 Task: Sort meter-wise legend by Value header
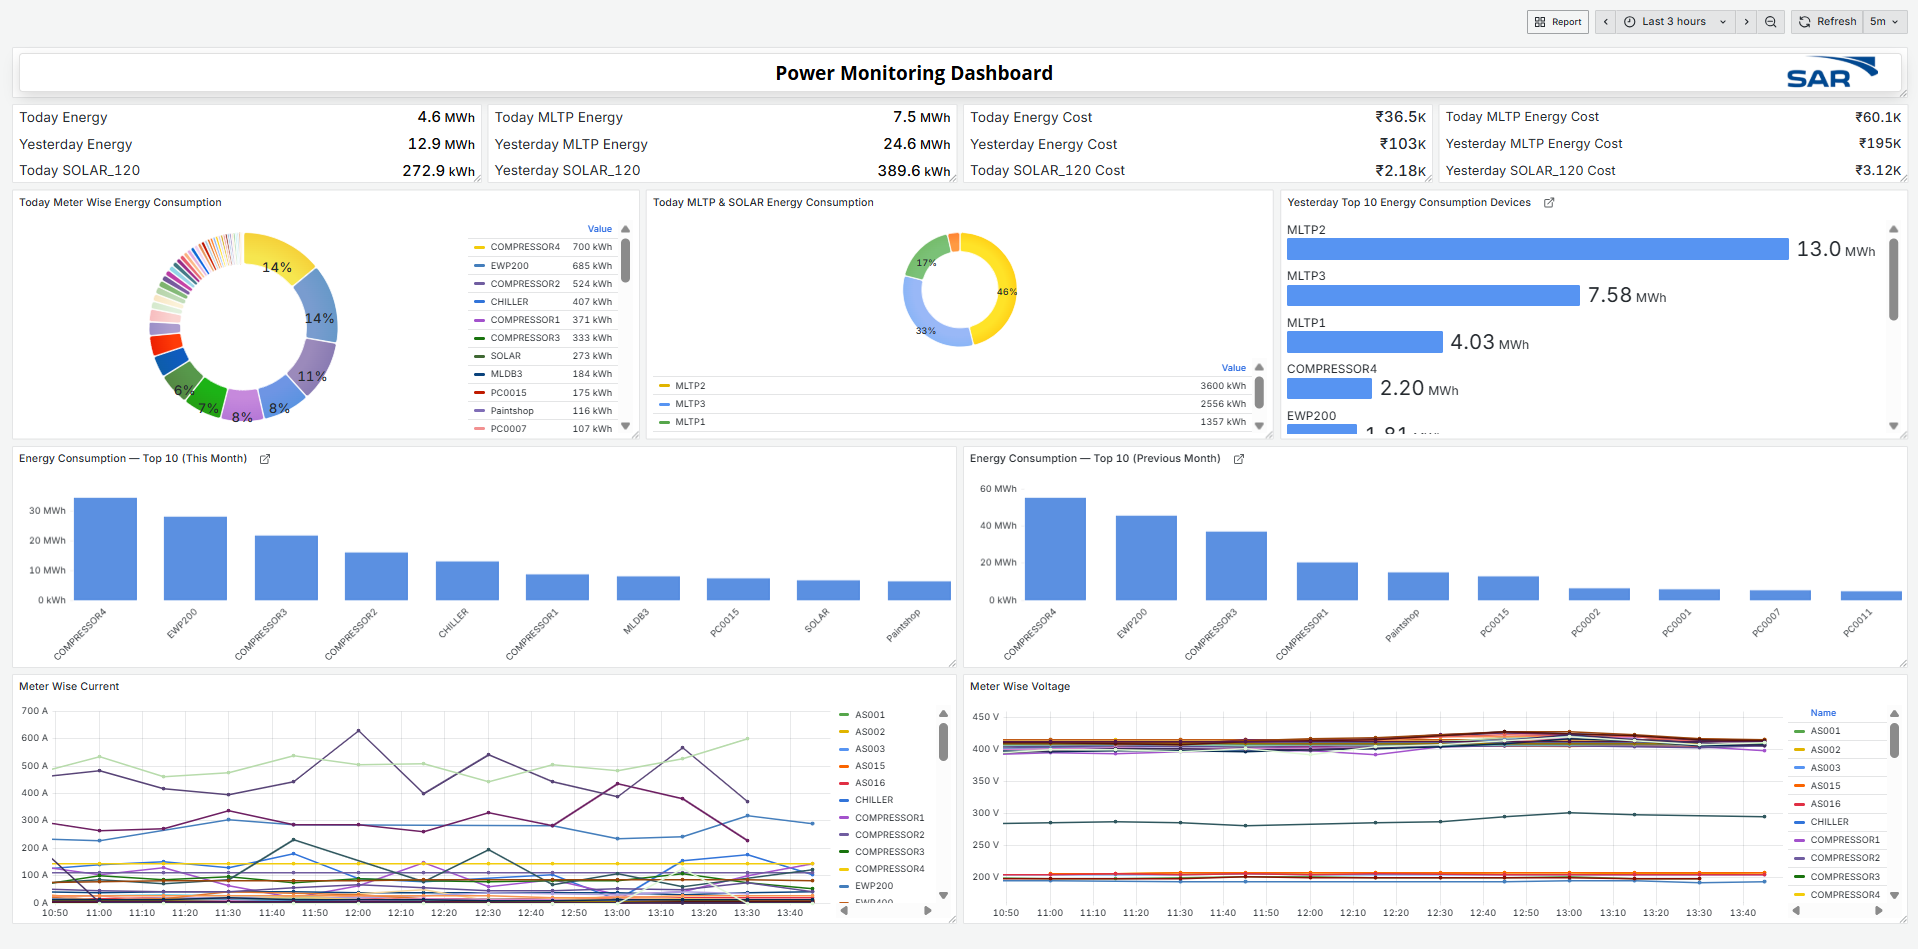click(599, 229)
